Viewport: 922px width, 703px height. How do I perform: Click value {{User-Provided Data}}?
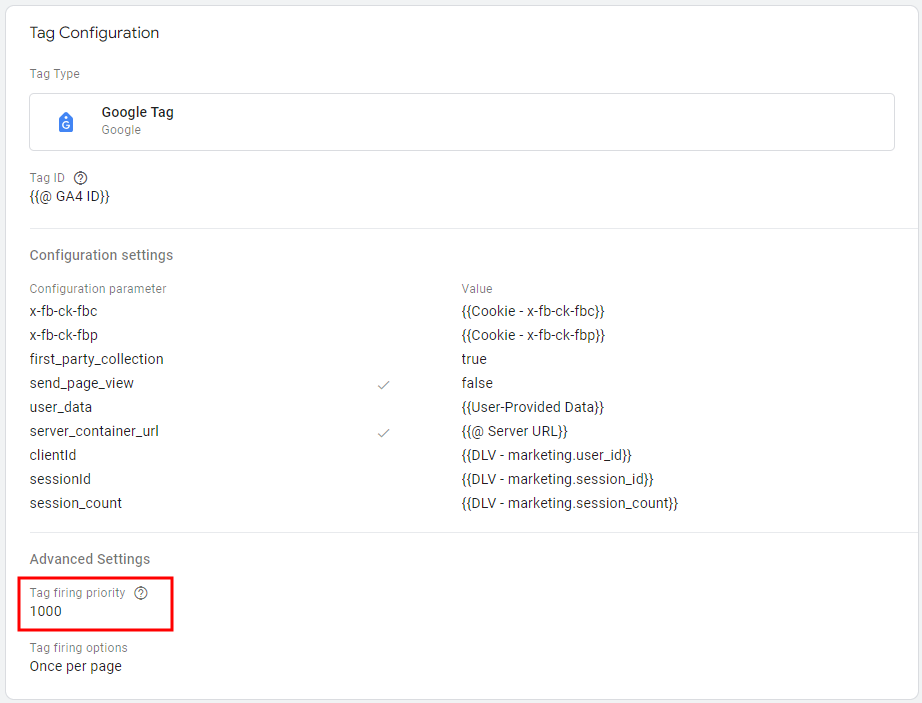click(x=533, y=407)
